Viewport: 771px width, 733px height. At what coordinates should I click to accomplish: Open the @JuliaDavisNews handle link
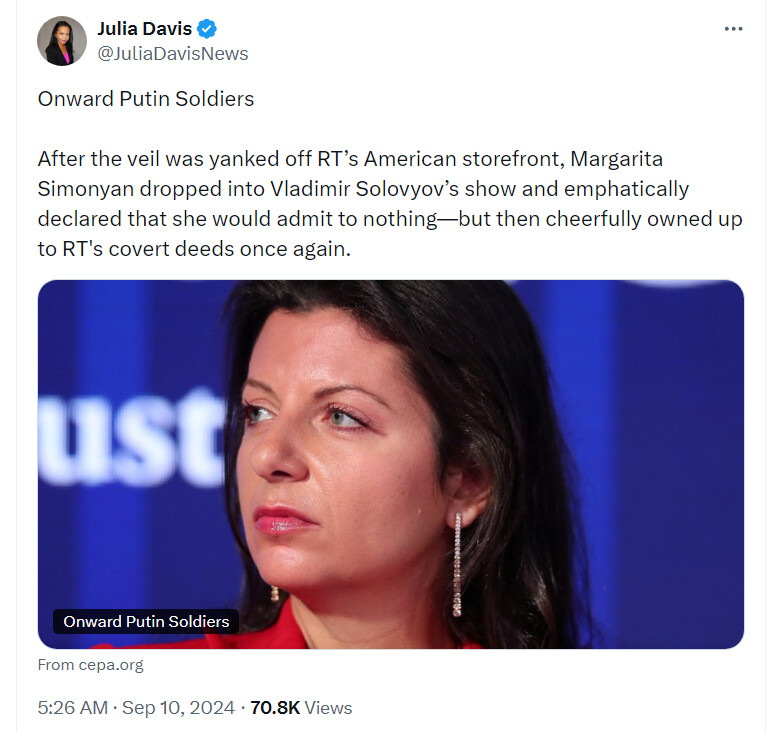click(x=173, y=54)
